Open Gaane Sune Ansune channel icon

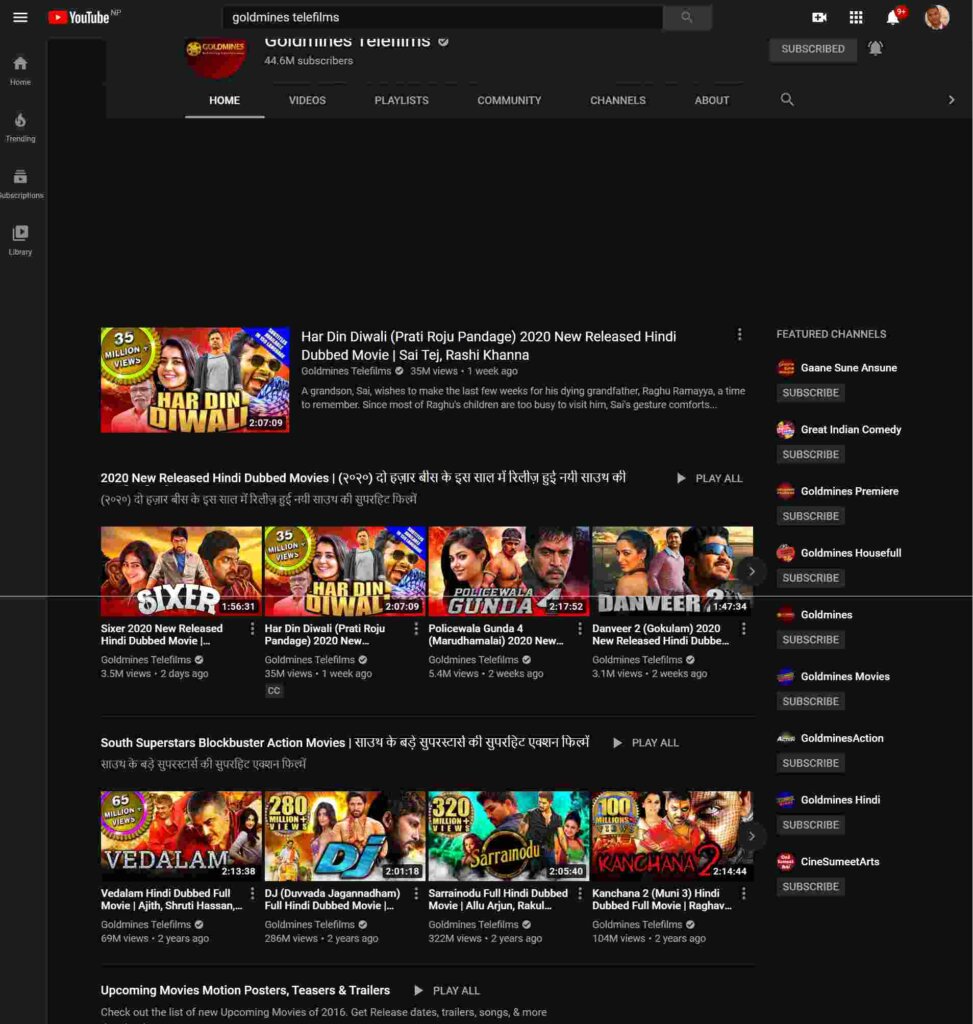[x=786, y=368]
